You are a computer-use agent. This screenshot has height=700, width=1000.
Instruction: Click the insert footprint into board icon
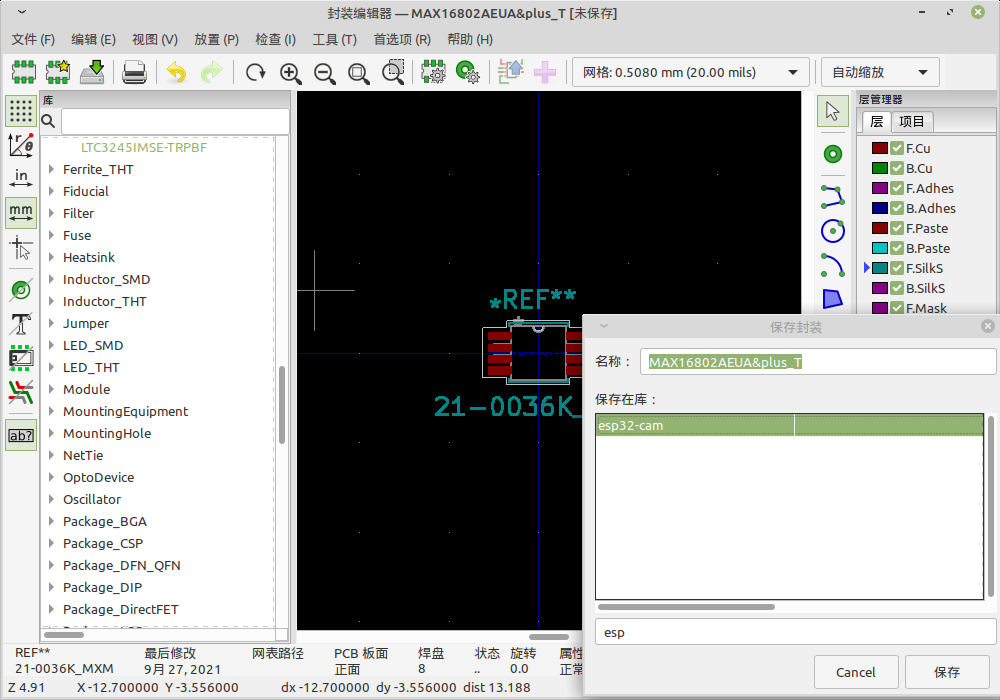click(x=545, y=72)
